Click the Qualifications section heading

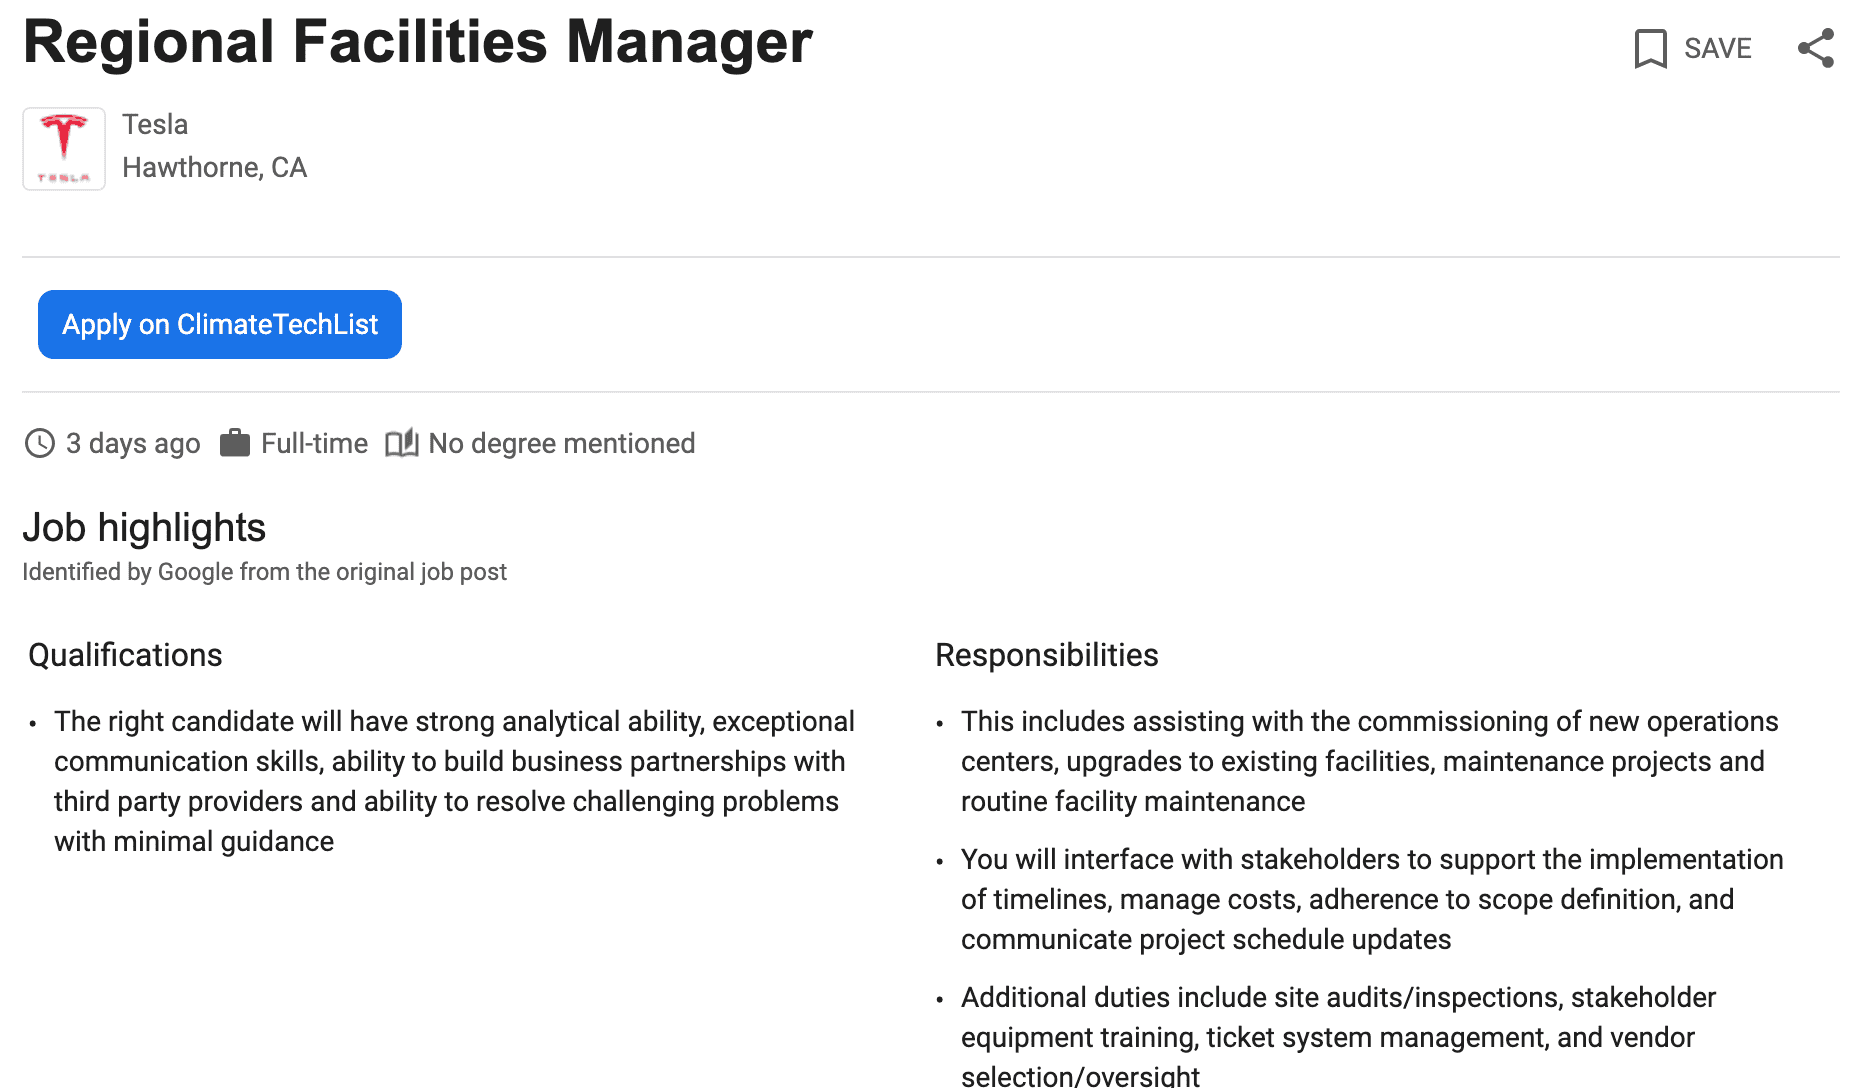(x=125, y=655)
